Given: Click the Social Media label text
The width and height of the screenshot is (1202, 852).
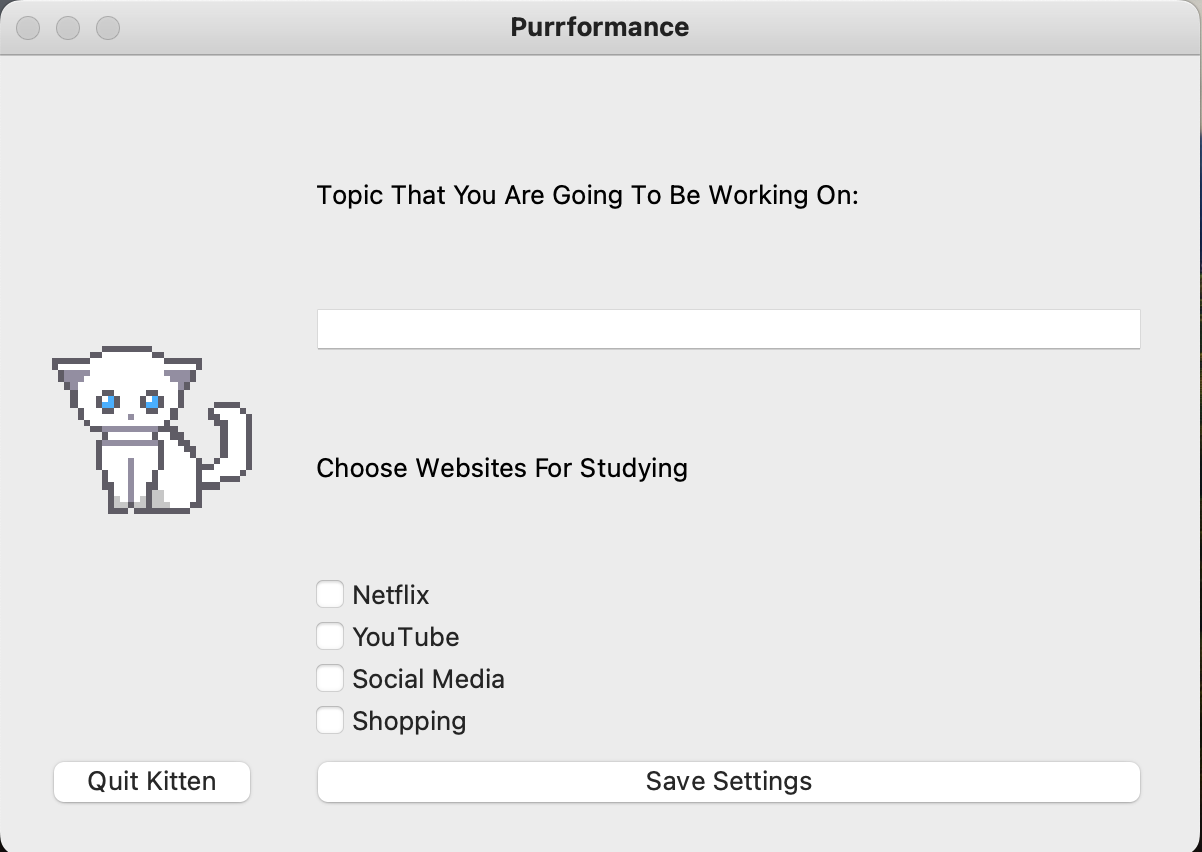Looking at the screenshot, I should pyautogui.click(x=428, y=679).
